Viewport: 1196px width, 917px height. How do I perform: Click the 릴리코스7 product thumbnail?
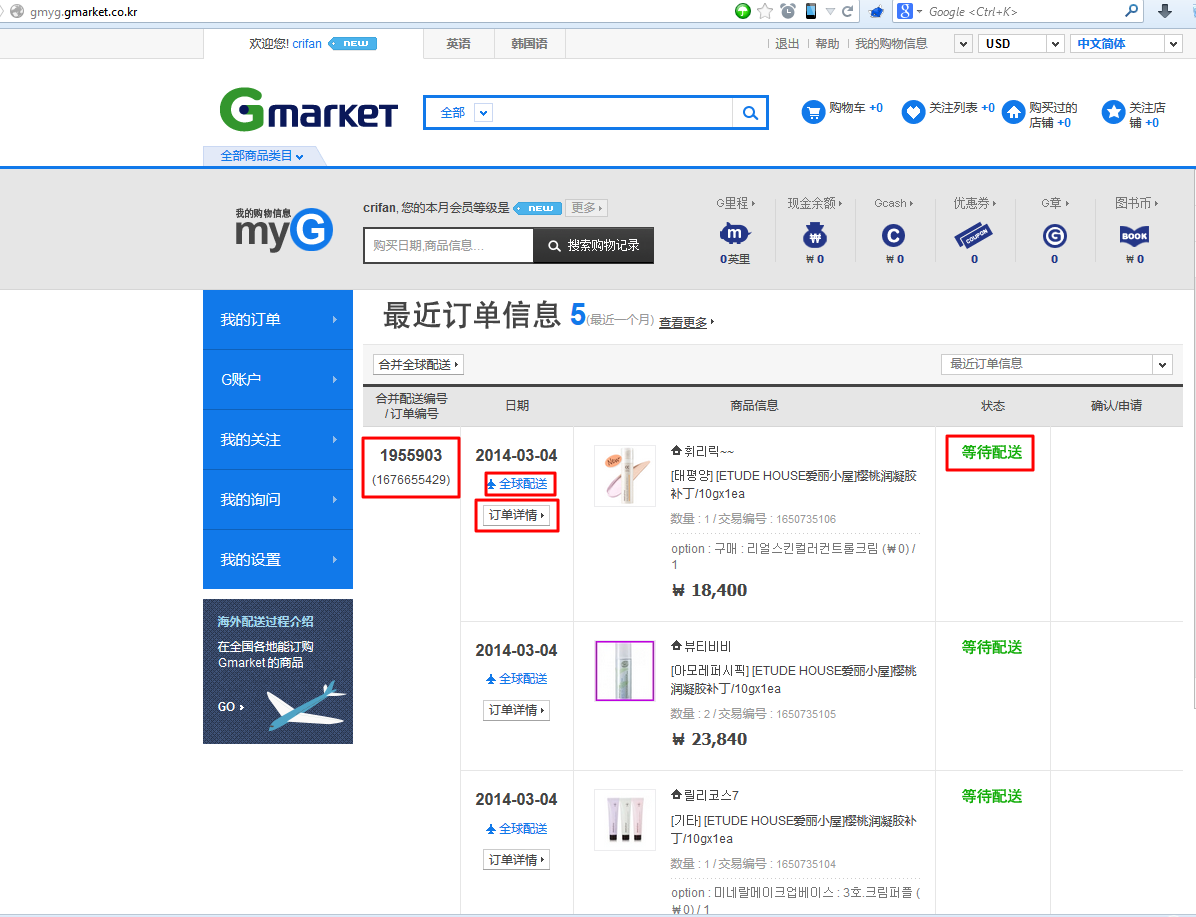pos(625,819)
